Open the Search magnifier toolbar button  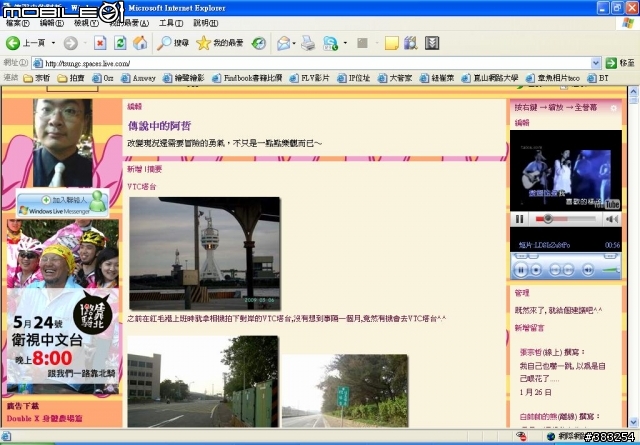(x=173, y=43)
